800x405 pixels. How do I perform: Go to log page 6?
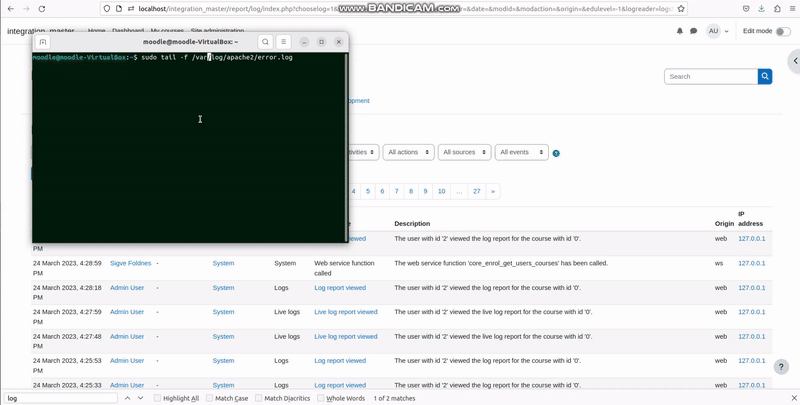click(x=382, y=191)
